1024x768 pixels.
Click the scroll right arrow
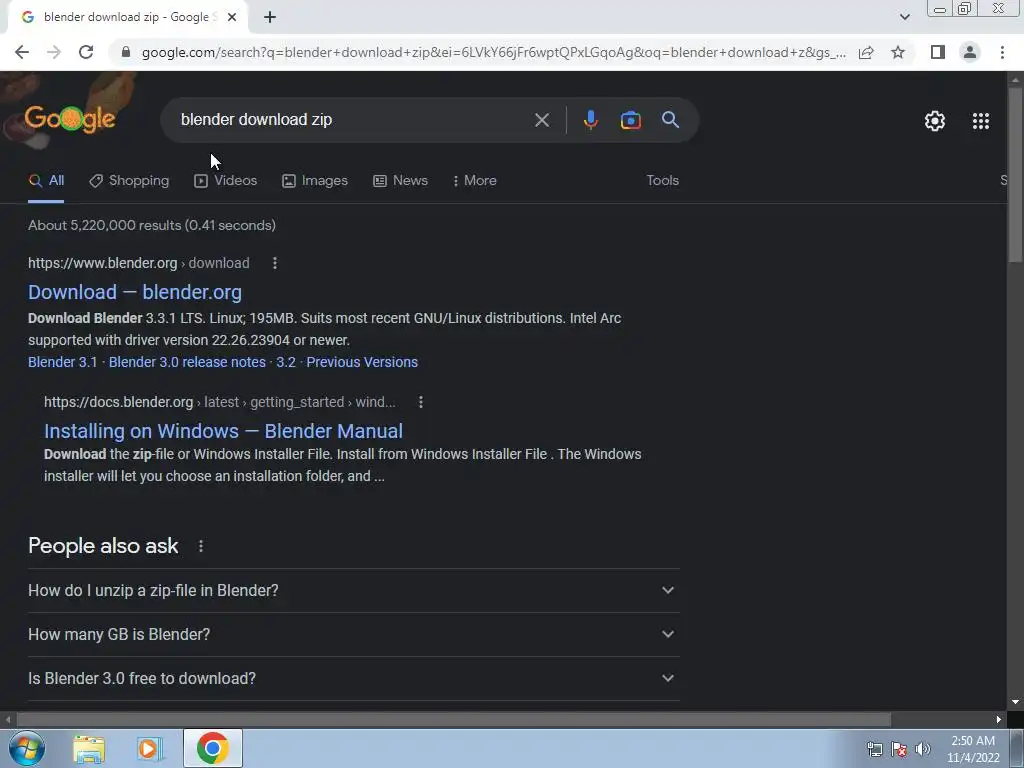pos(999,720)
